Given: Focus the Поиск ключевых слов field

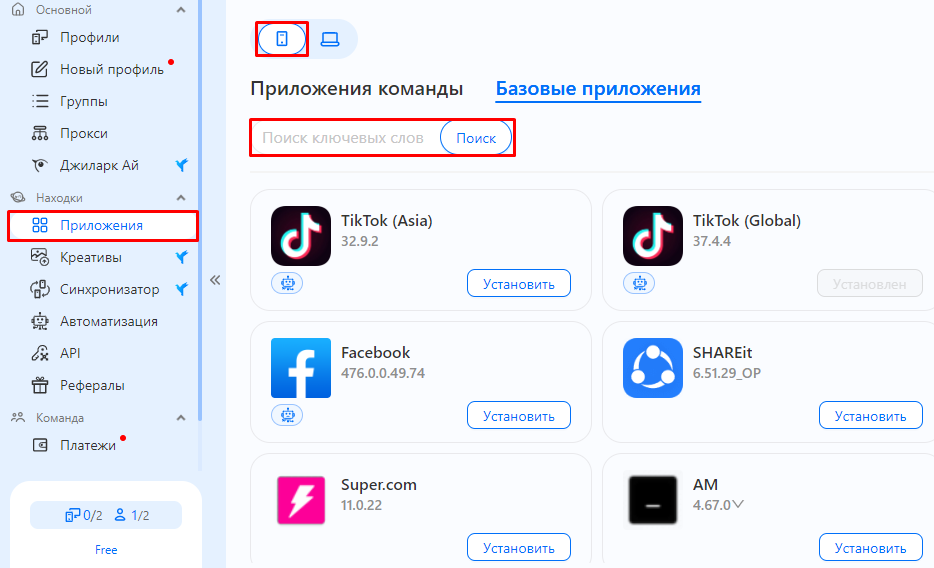Looking at the screenshot, I should pos(345,138).
